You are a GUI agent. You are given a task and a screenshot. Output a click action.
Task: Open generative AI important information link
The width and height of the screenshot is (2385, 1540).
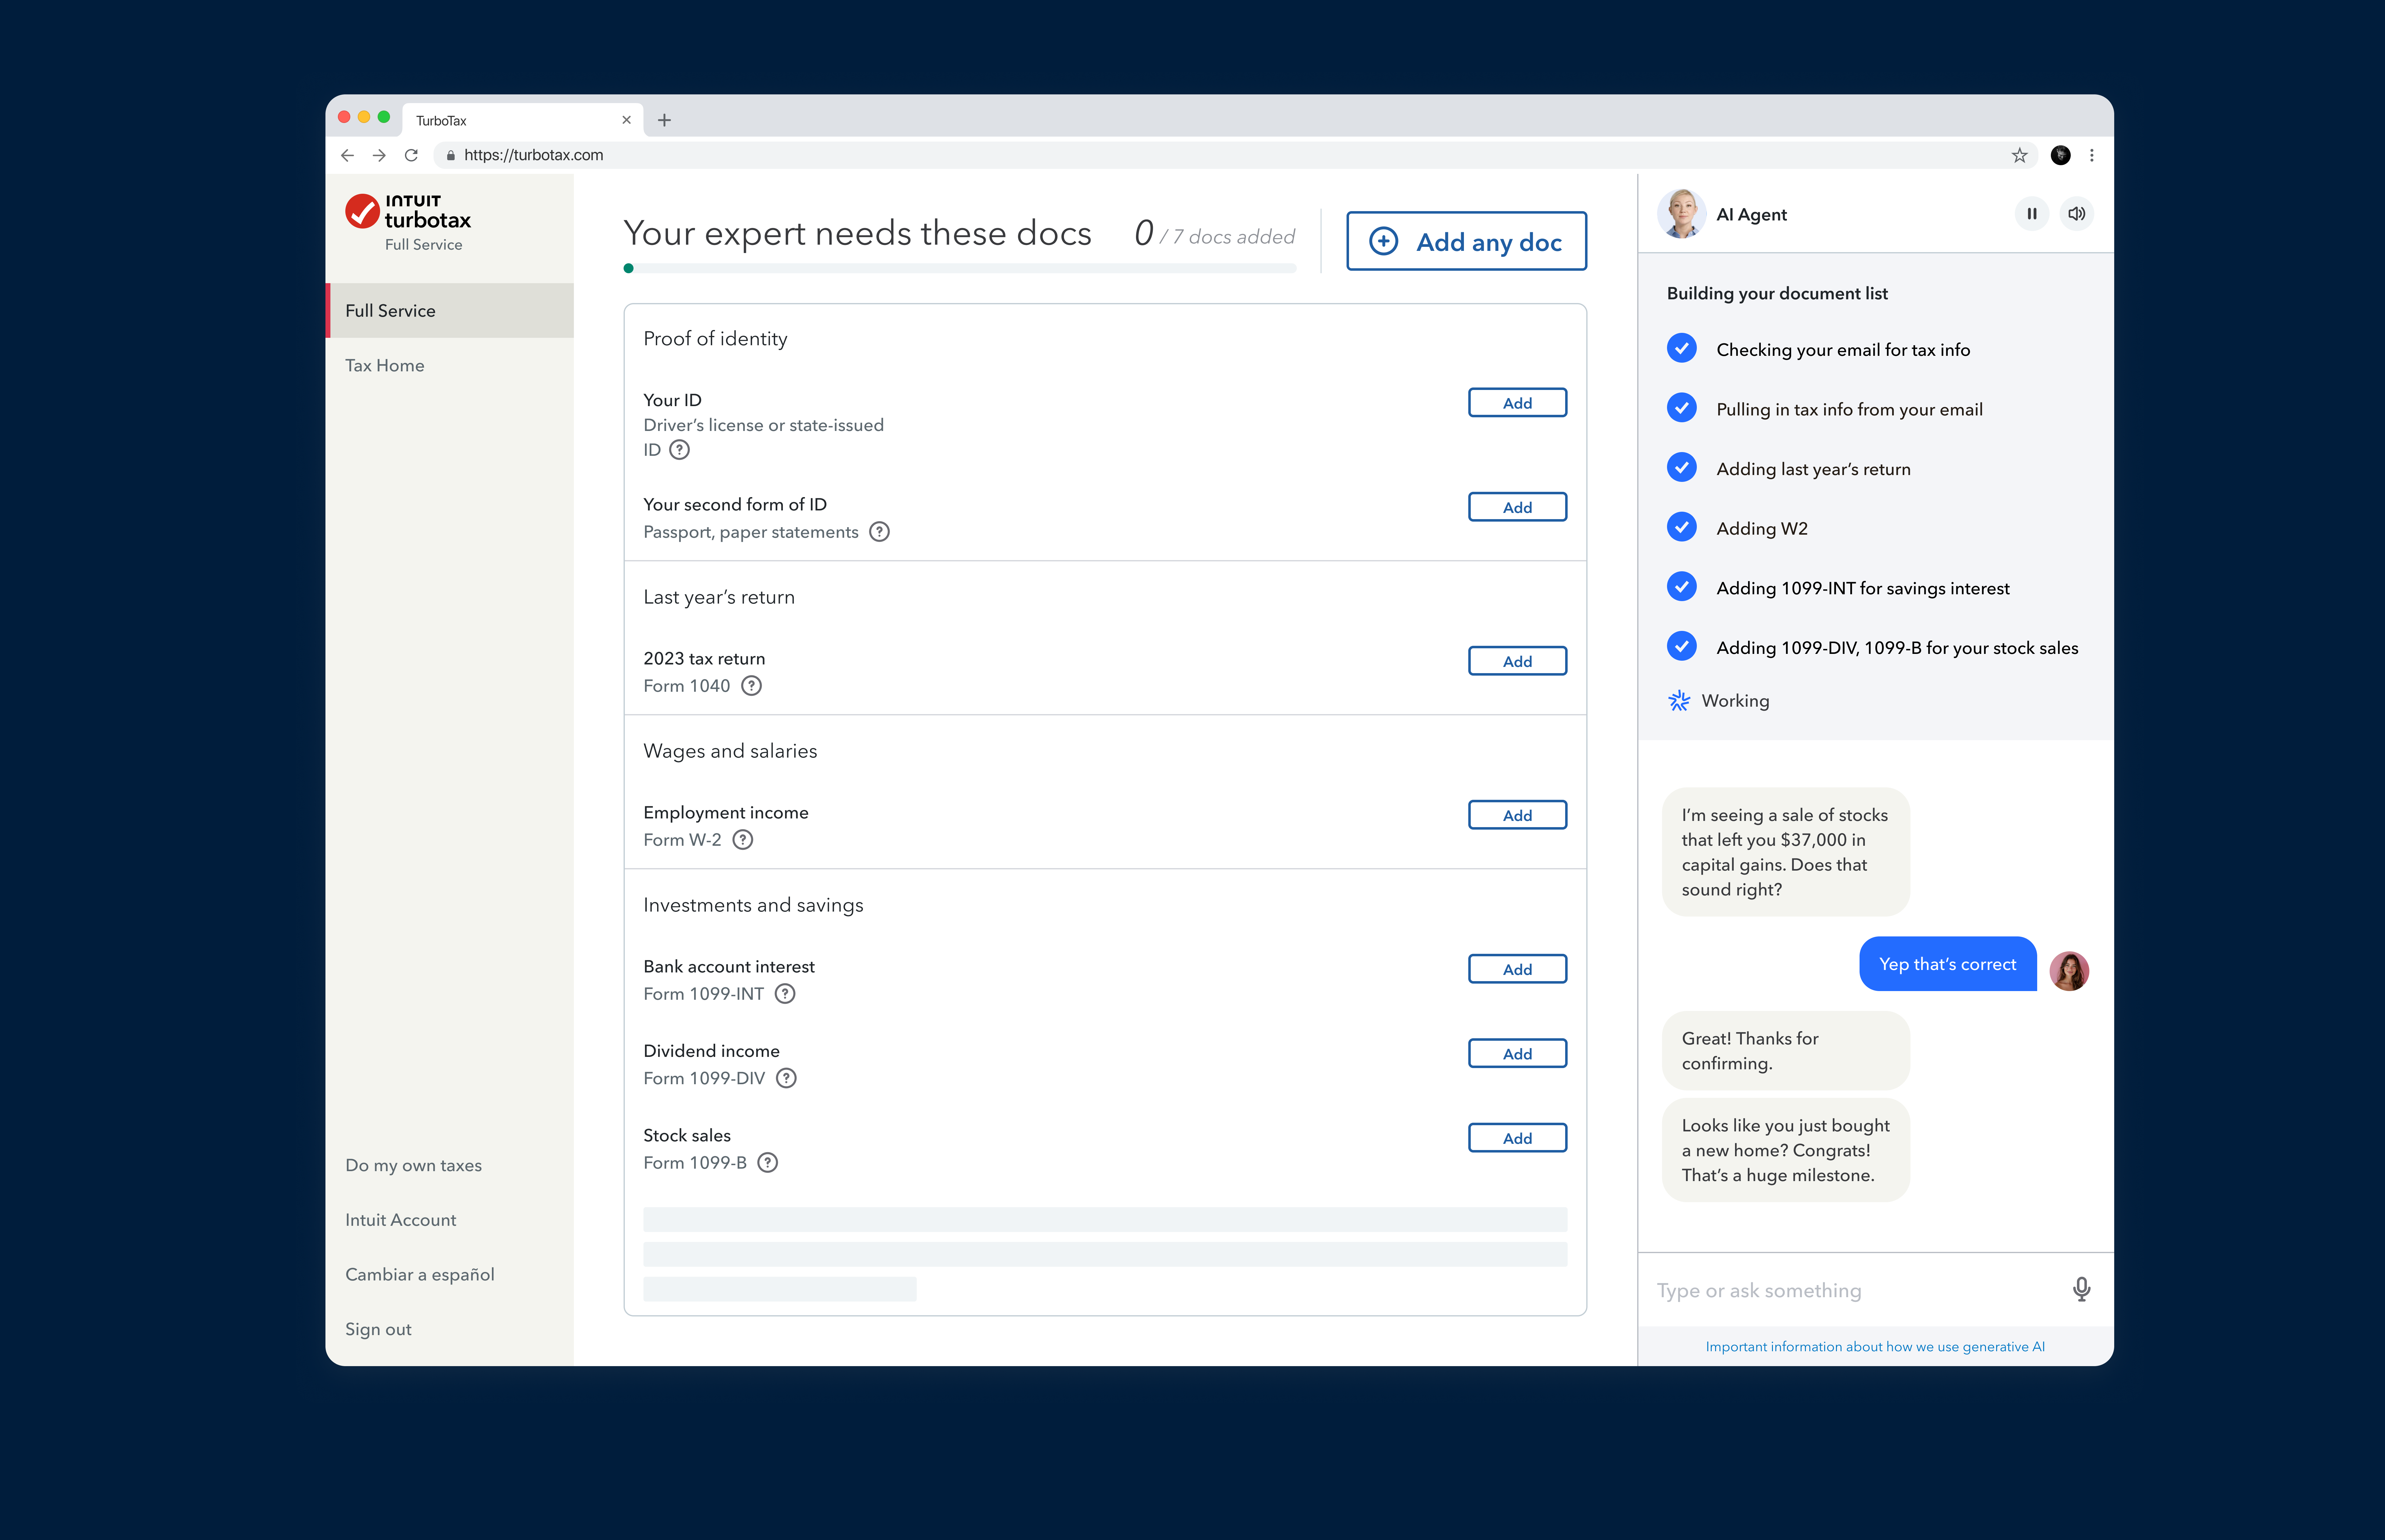tap(1875, 1347)
